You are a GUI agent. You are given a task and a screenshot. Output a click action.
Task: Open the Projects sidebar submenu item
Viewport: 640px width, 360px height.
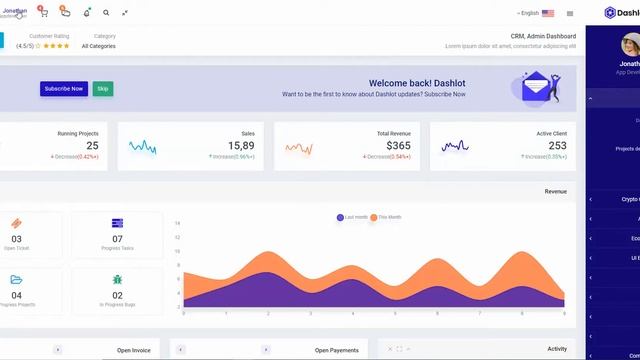[627, 149]
